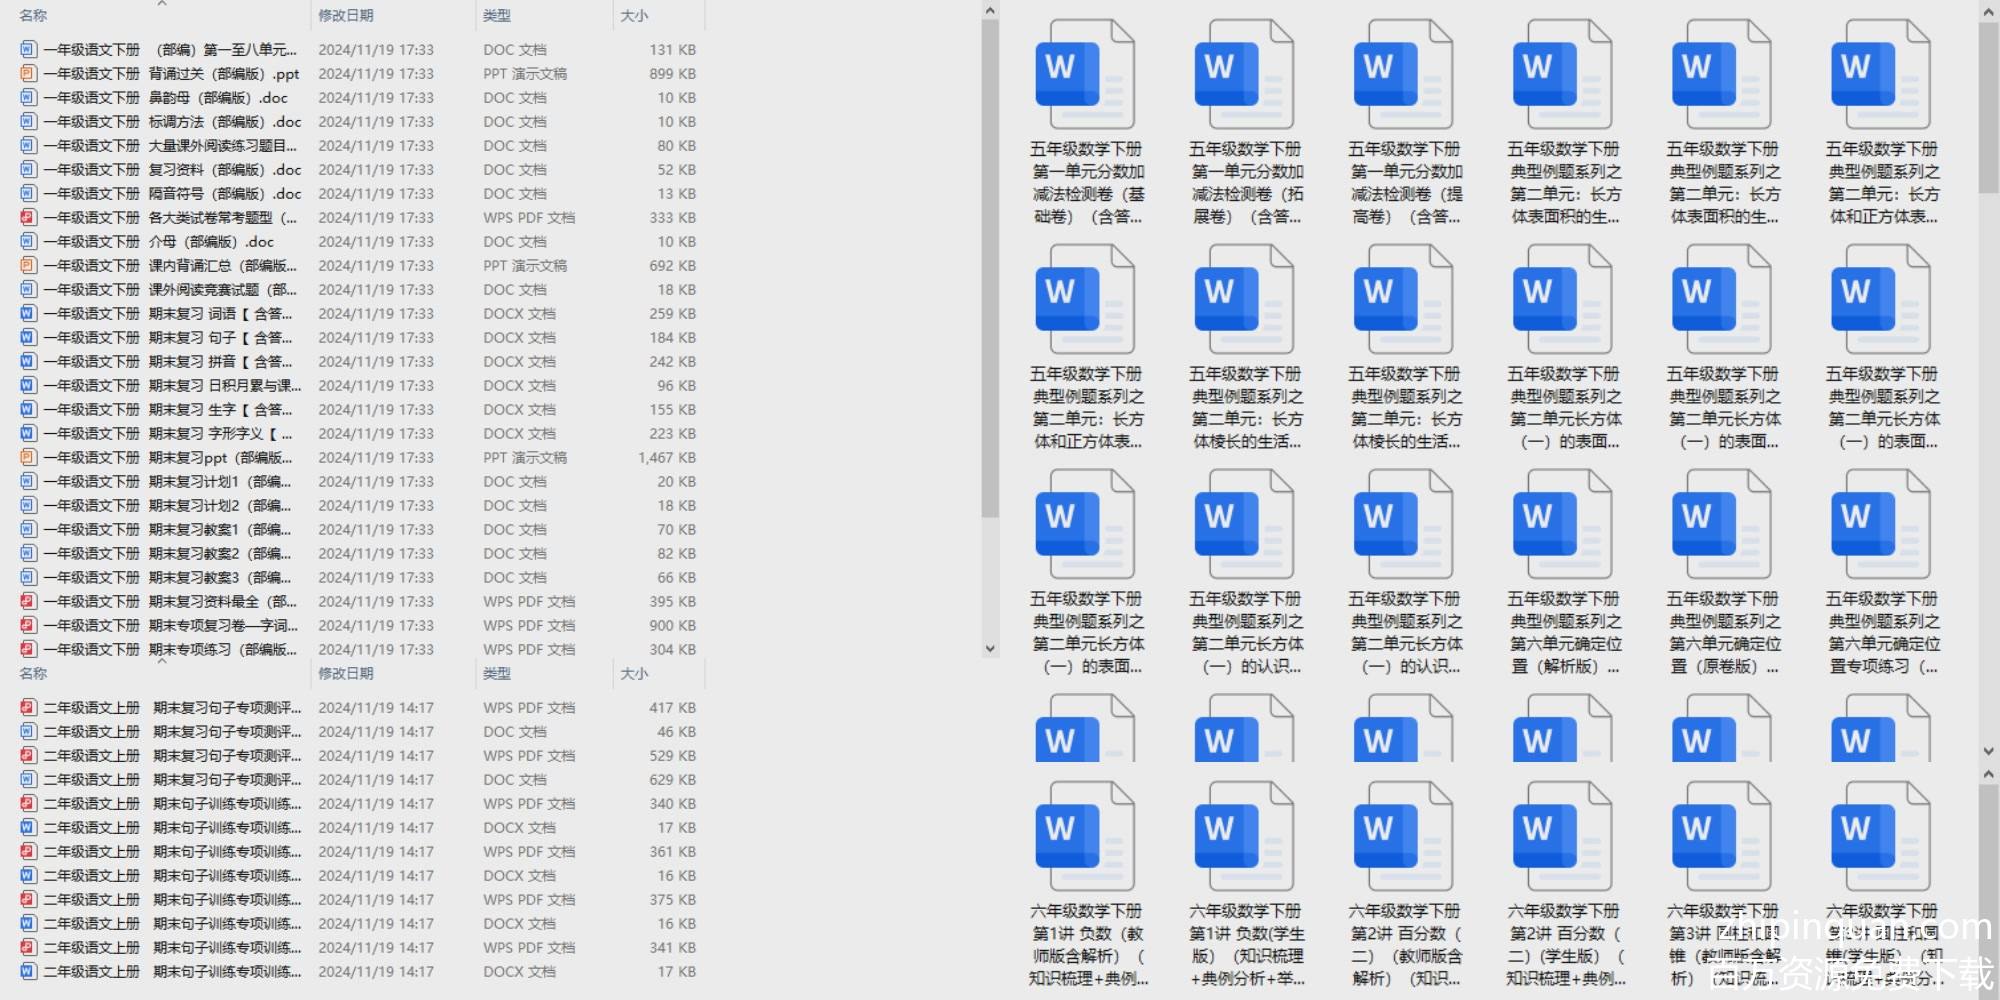Select the Word icon of 第一单元分数加减法检测卷（基础卷）
This screenshot has width=2000, height=1000.
[x=1085, y=76]
